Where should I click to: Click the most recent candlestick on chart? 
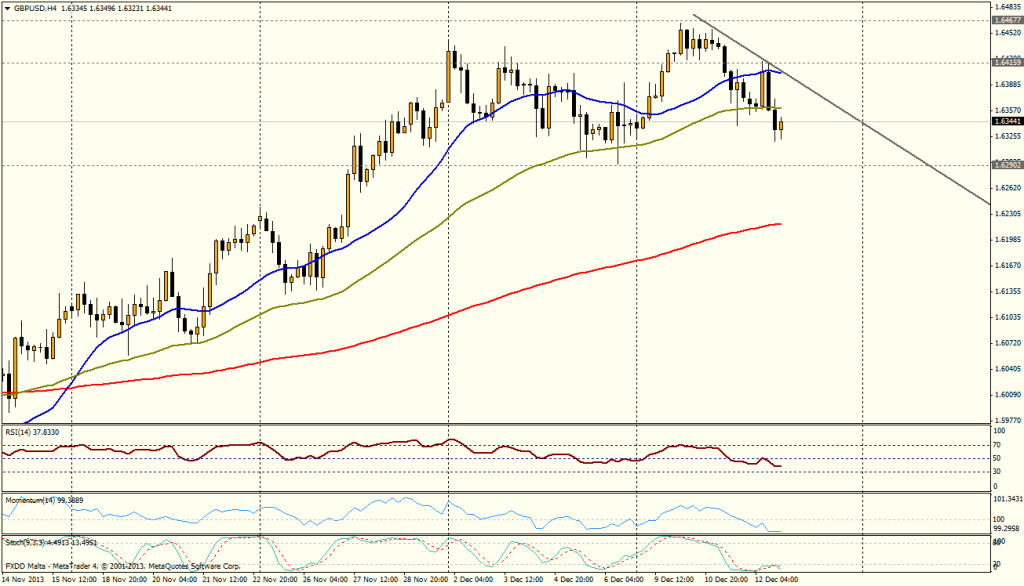(782, 126)
